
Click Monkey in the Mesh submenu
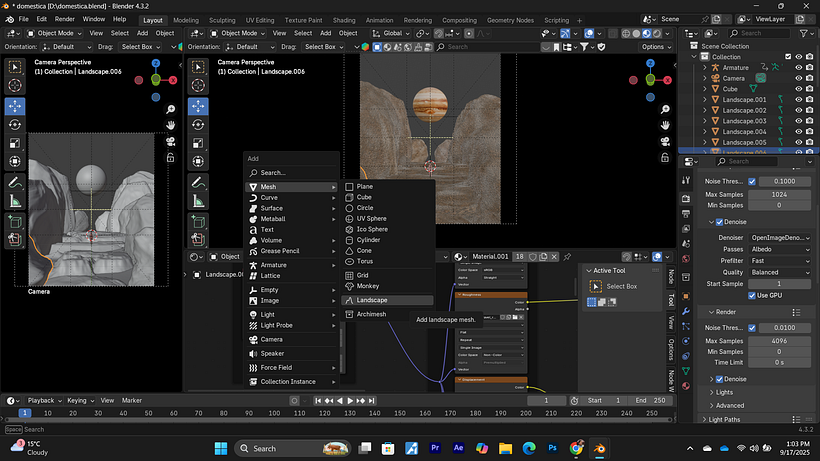point(368,286)
